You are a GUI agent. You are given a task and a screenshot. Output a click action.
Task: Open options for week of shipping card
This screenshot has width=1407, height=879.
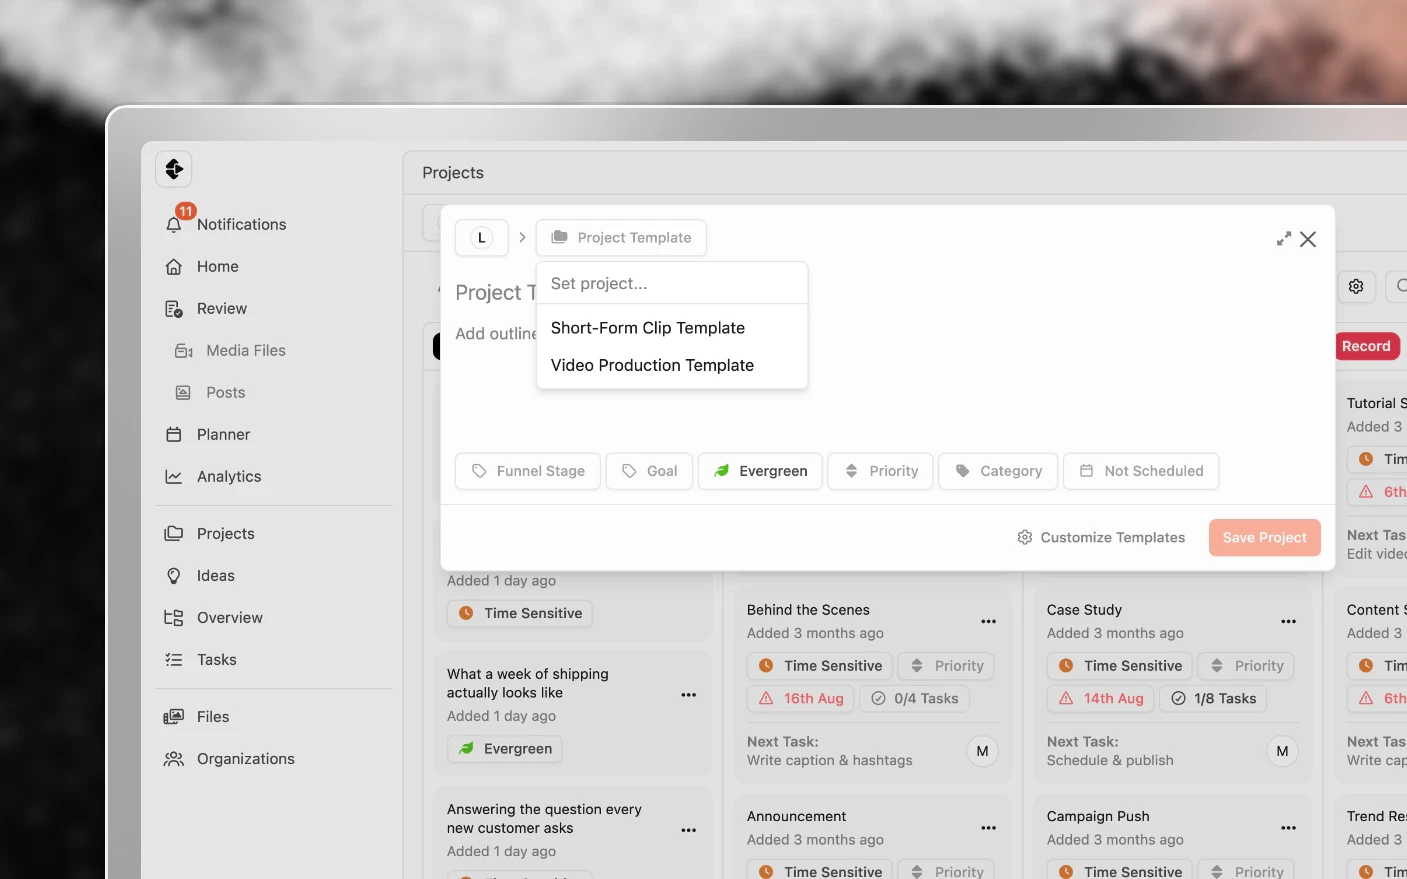(x=689, y=695)
